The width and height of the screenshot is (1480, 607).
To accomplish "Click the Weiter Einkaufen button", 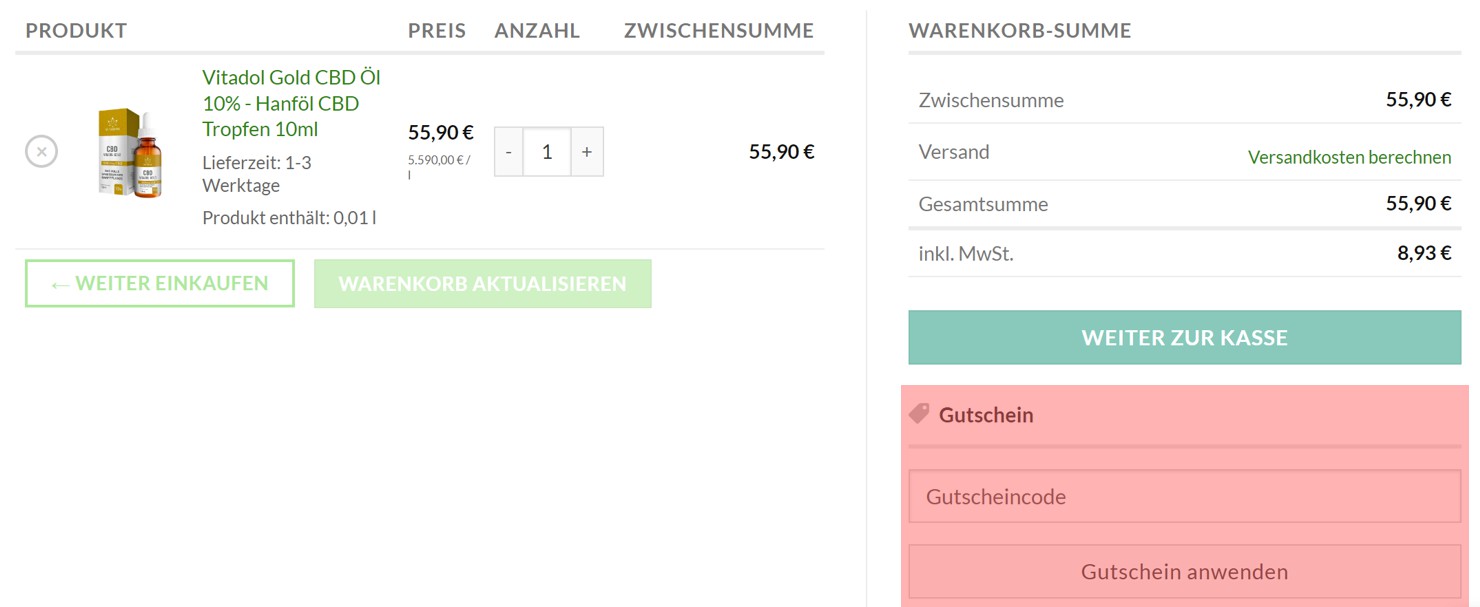I will coord(160,283).
